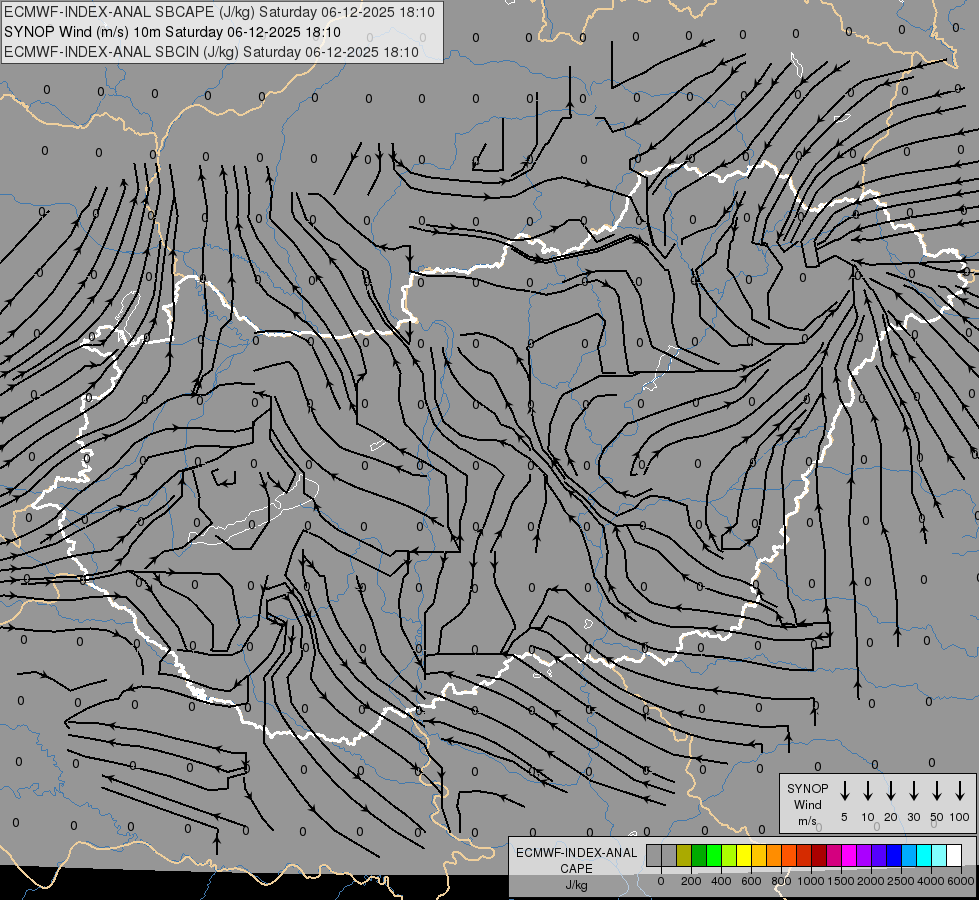Click the bright magenta CAPE legend swatch
979x900 pixels.
(849, 855)
